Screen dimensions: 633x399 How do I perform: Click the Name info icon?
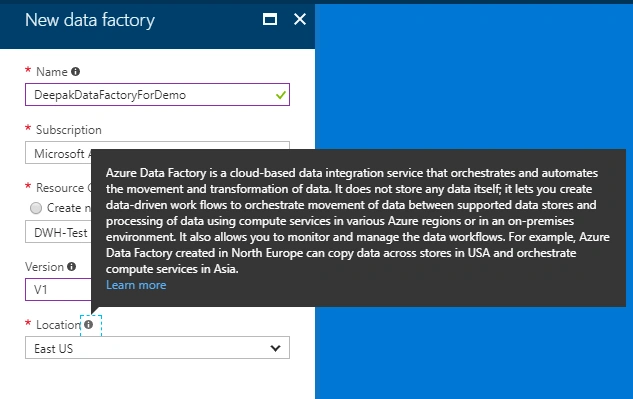tap(75, 71)
